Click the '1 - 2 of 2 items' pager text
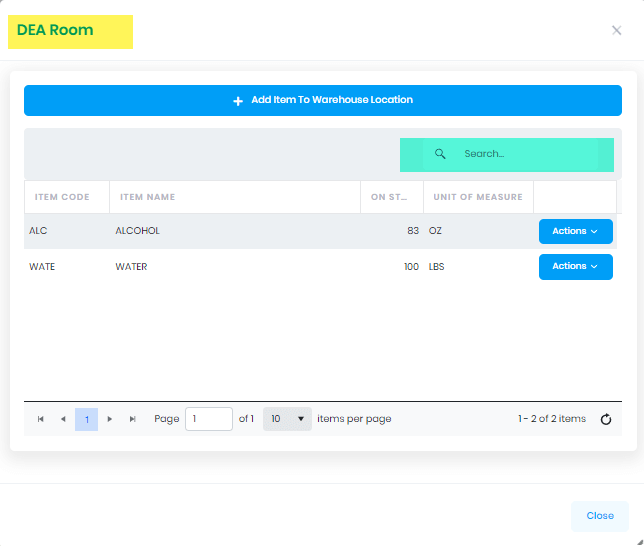Screen dimensions: 644x546 pyautogui.click(x=552, y=419)
